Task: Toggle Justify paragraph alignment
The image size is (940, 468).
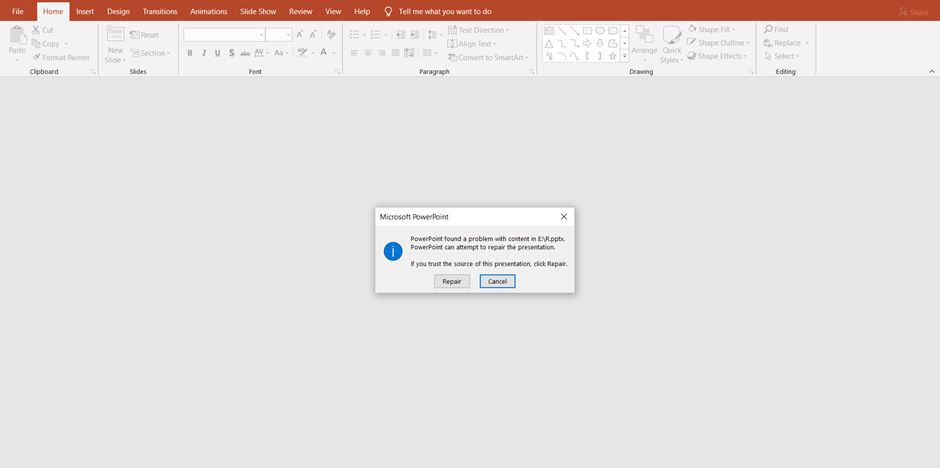Action: pos(396,53)
